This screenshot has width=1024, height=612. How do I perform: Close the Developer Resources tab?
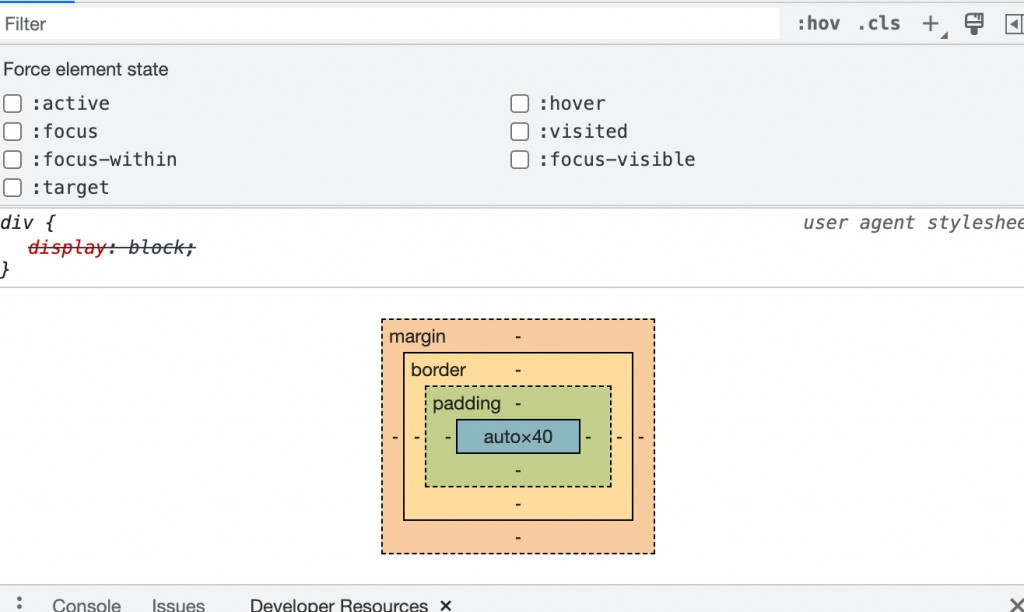tap(446, 605)
